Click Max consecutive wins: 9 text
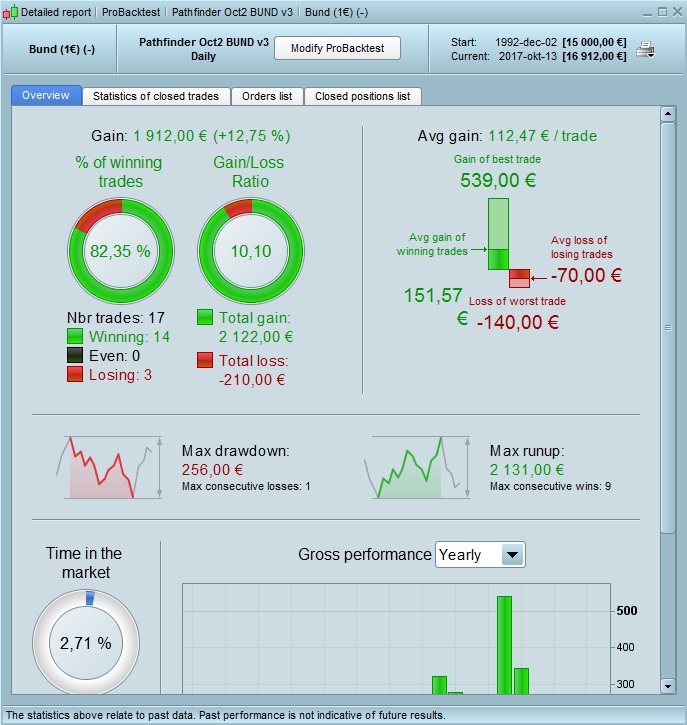The width and height of the screenshot is (687, 725). (x=550, y=486)
